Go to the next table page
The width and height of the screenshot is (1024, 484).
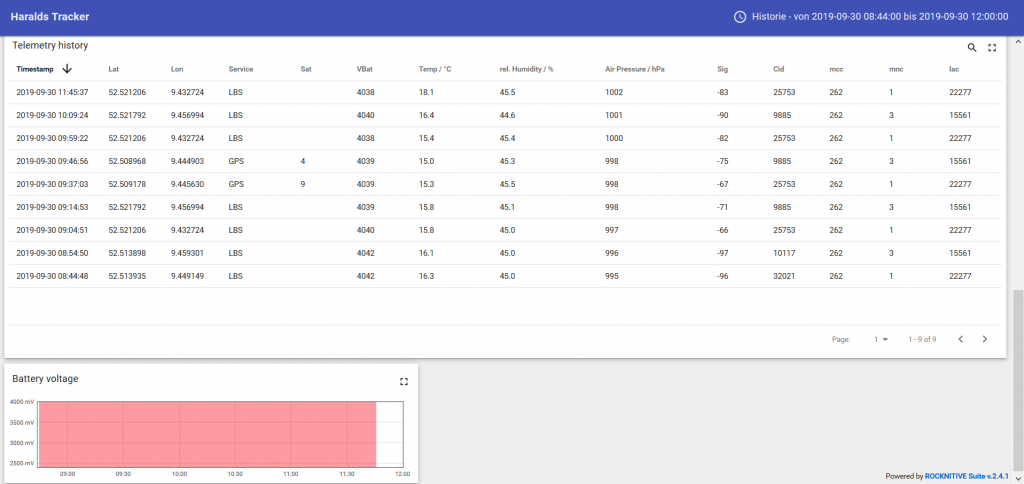985,339
